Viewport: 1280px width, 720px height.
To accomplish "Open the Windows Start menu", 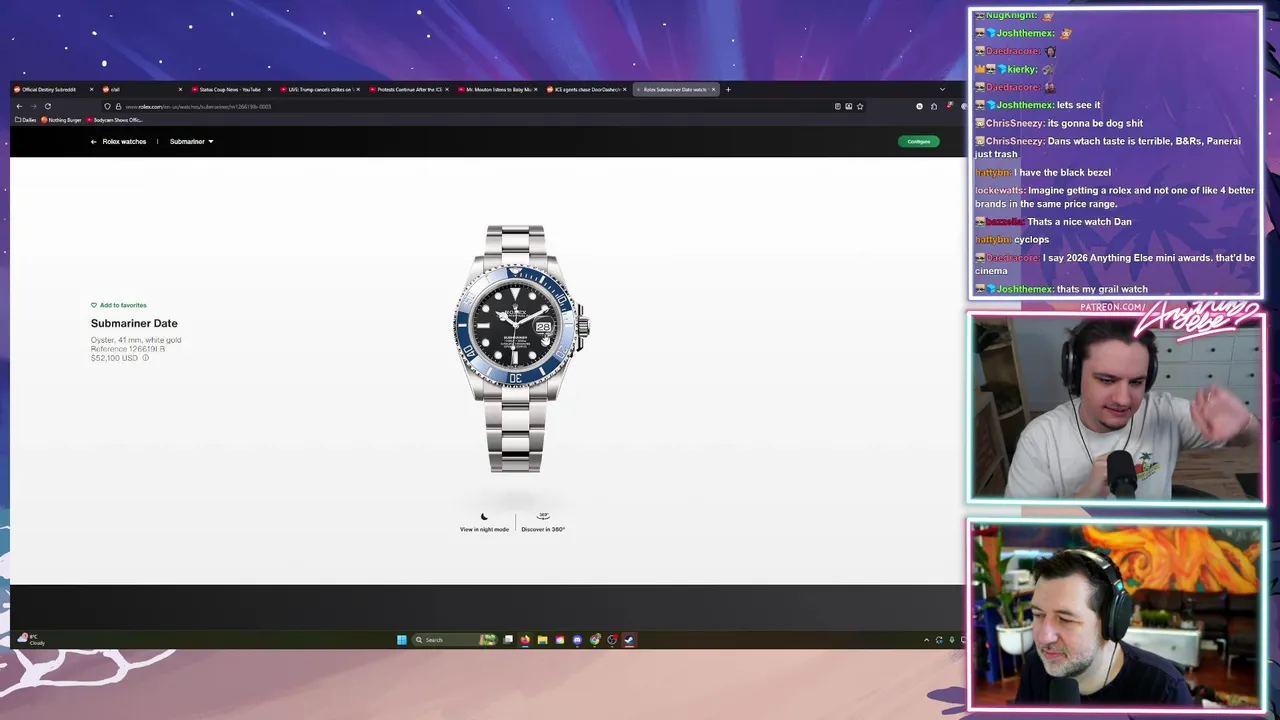I will (x=402, y=640).
